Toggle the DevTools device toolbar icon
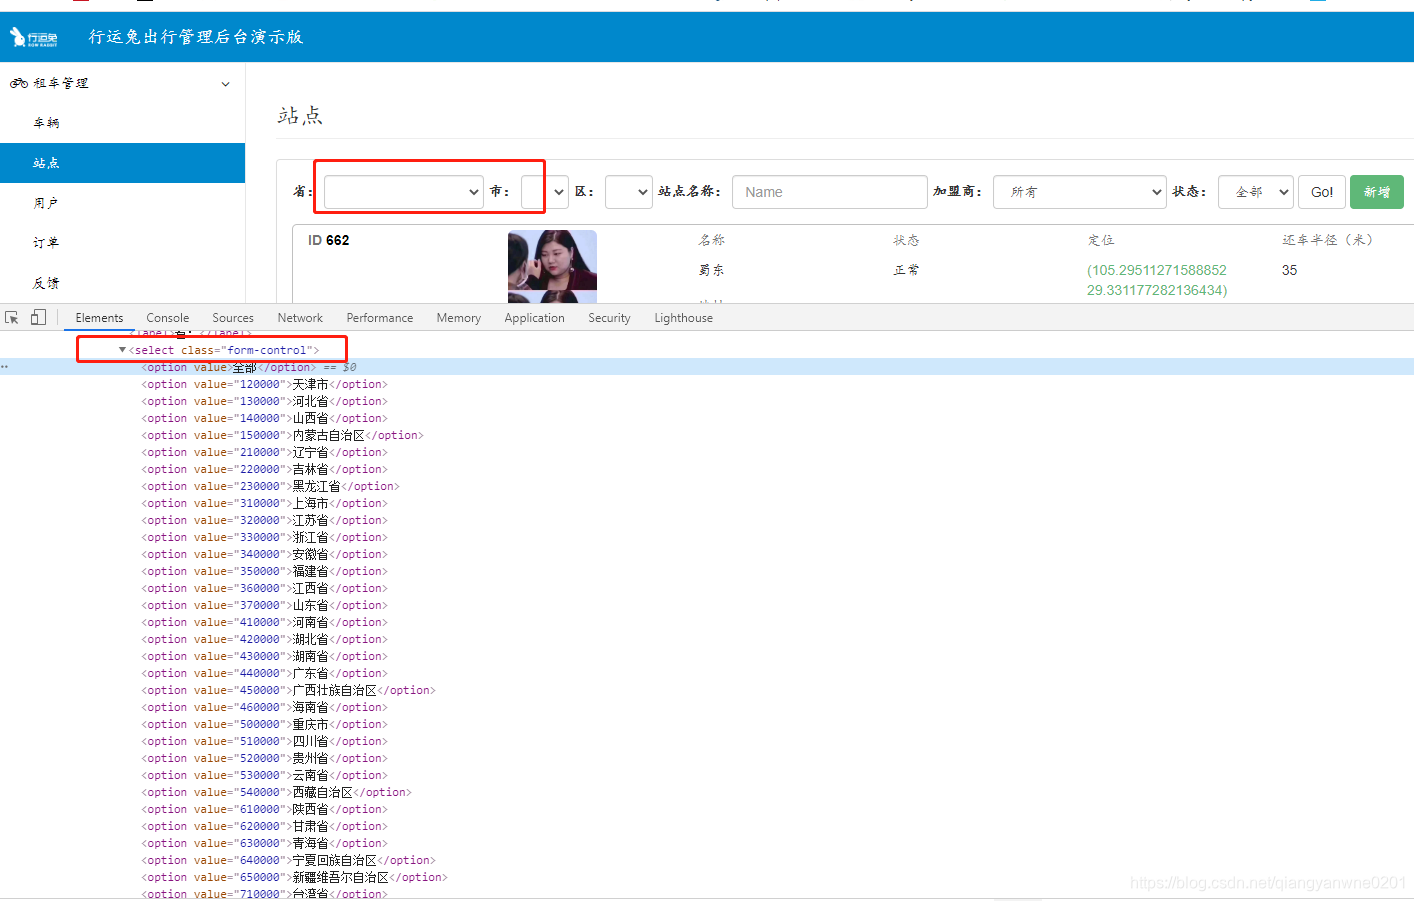This screenshot has height=901, width=1414. pos(38,317)
